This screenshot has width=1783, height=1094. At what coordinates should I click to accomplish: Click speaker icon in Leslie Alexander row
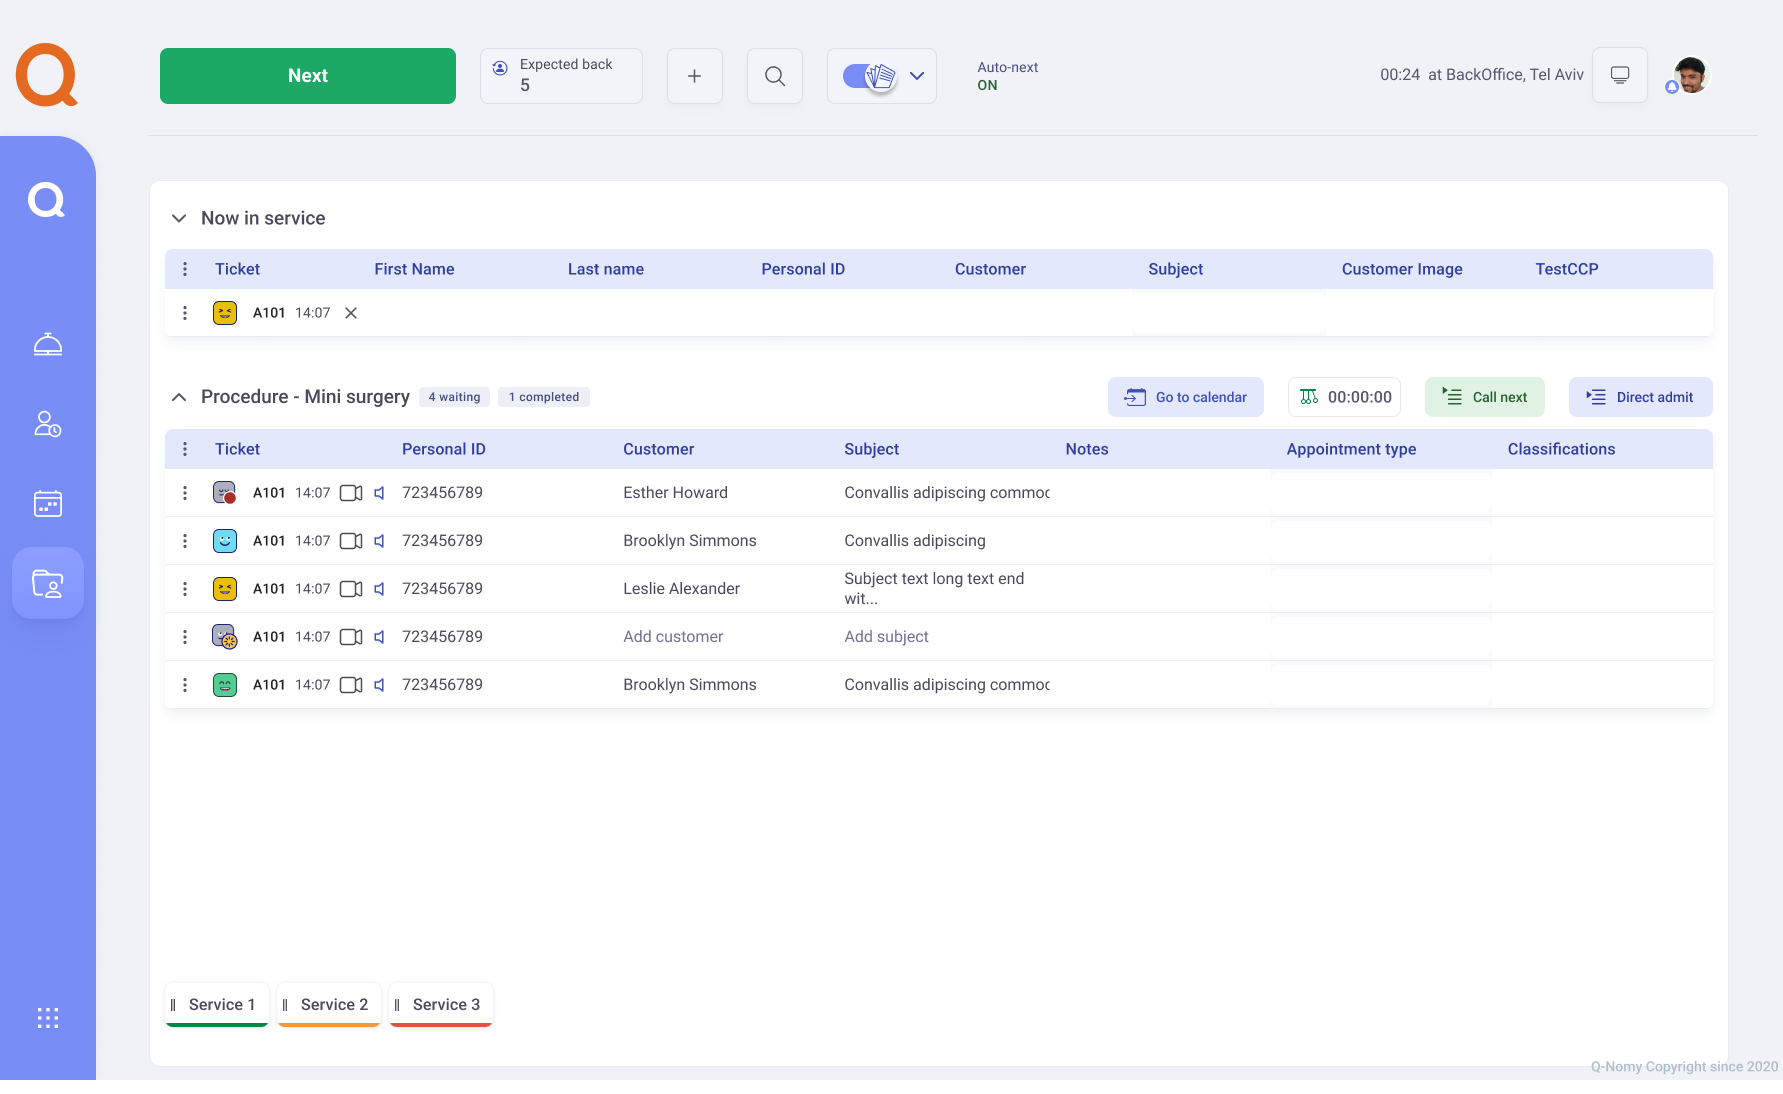click(x=380, y=589)
